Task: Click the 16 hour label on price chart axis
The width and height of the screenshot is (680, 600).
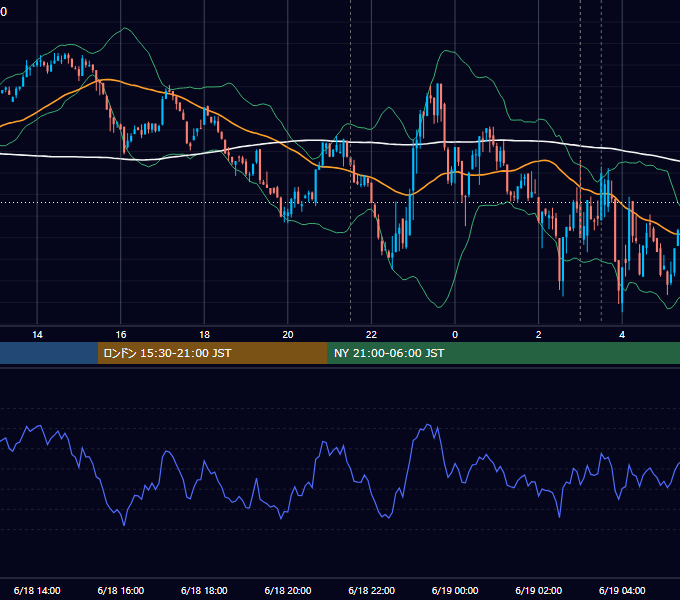Action: coord(121,335)
